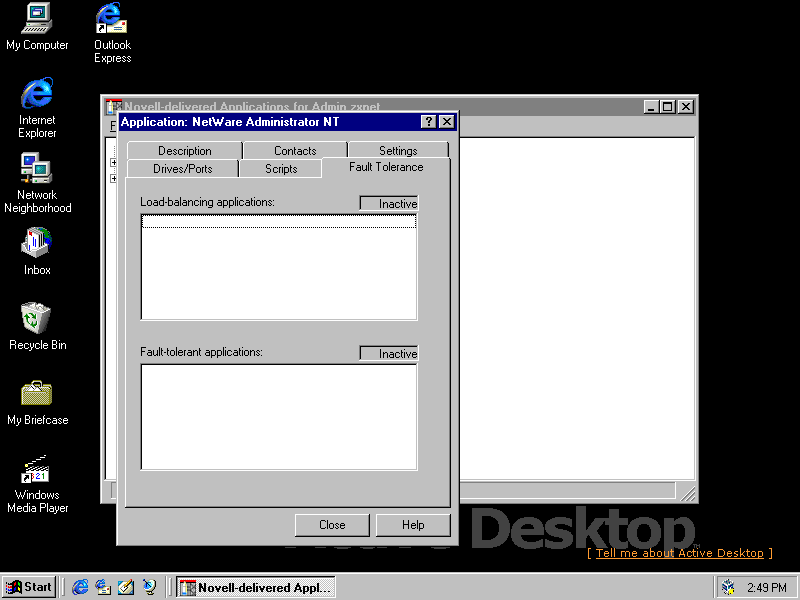
Task: Launch Internet Explorer from the Quick Launch bar
Action: click(x=80, y=587)
